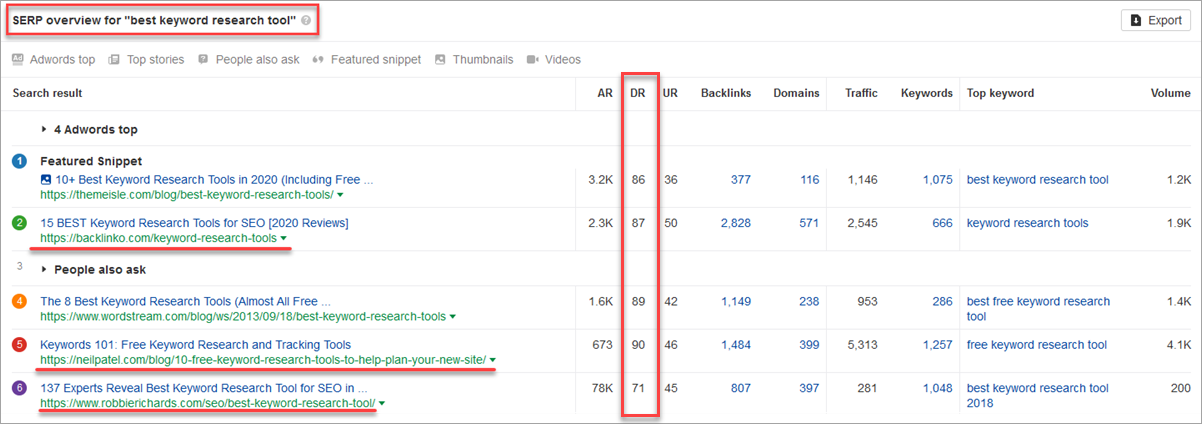Viewport: 1202px width, 424px height.
Task: Click the Adwords top filter icon
Action: click(x=17, y=60)
